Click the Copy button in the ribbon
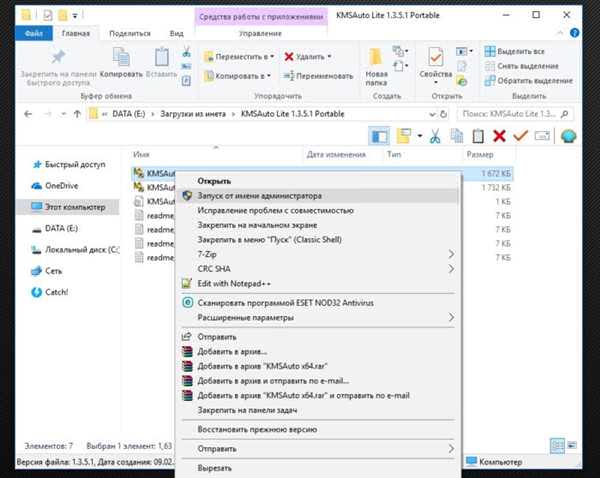 point(121,62)
